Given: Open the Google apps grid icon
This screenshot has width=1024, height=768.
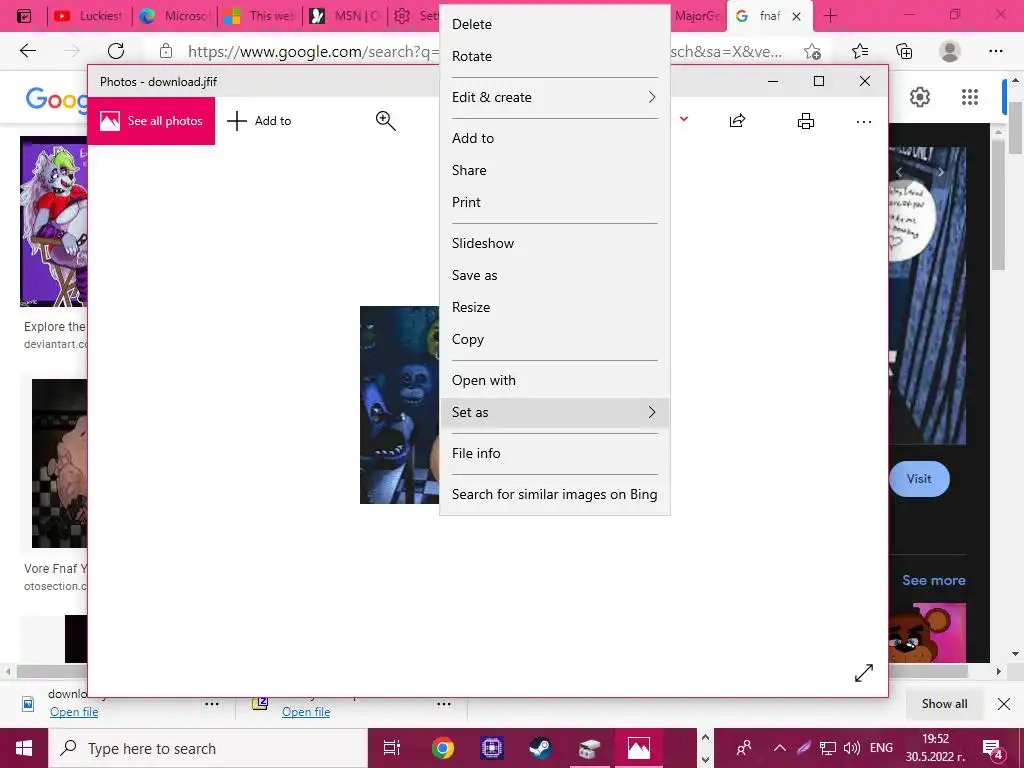Looking at the screenshot, I should 970,97.
